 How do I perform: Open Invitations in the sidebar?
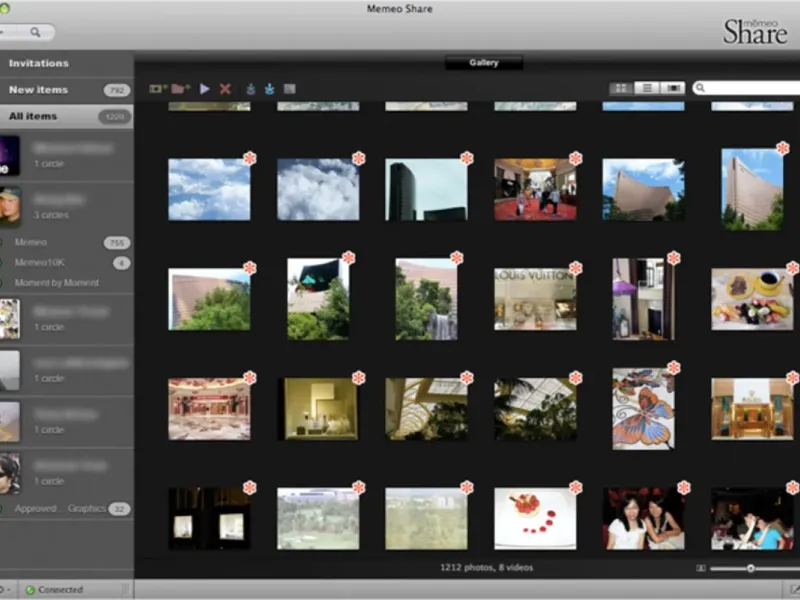(39, 63)
